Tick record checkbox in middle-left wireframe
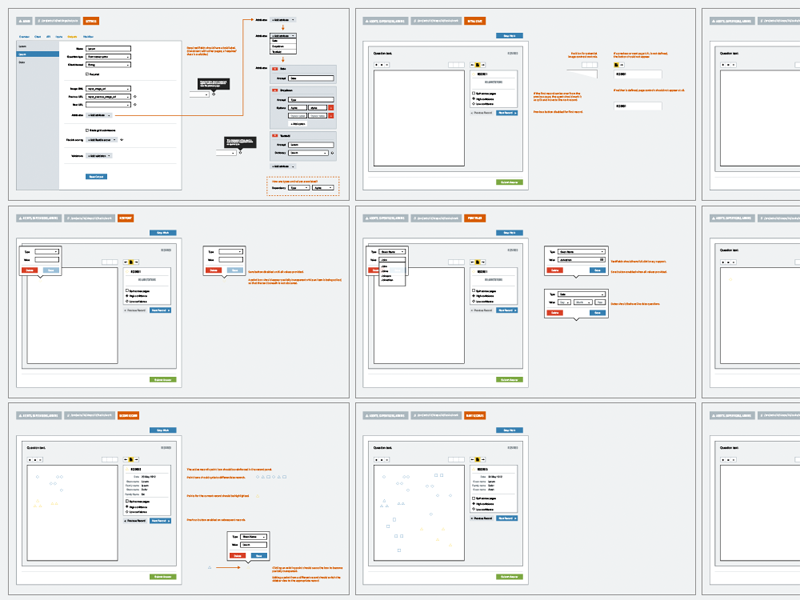Screen dimensions: 800x600 click(127, 291)
